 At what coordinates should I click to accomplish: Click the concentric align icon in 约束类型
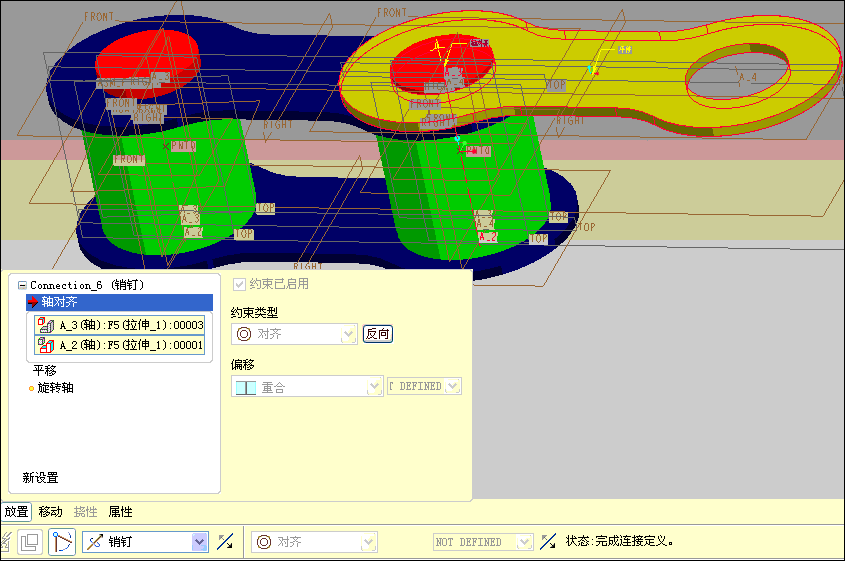(x=244, y=334)
